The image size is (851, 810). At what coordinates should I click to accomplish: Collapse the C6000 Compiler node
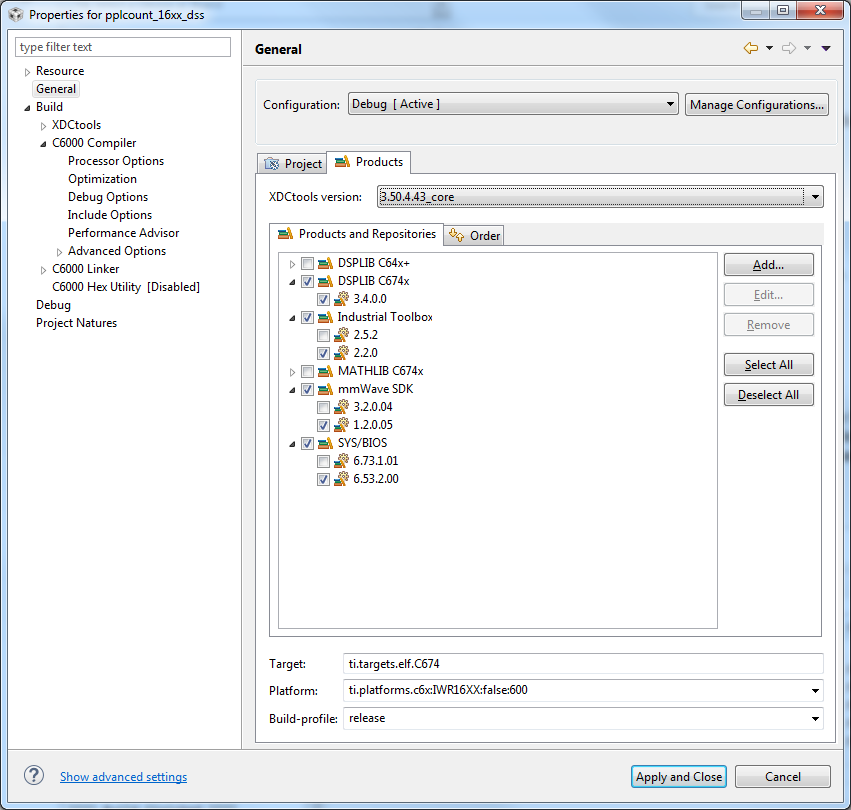[43, 144]
